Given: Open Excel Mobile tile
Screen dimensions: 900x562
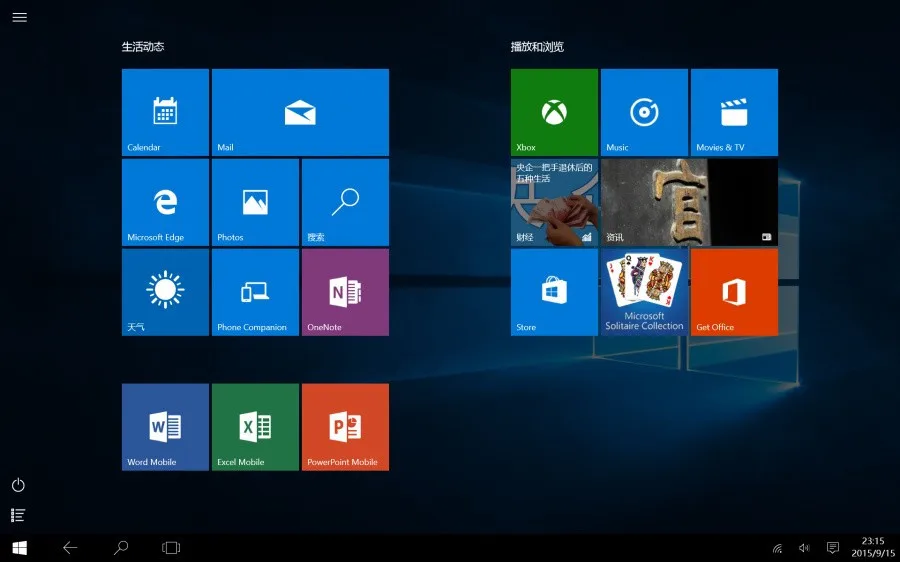Looking at the screenshot, I should [255, 427].
